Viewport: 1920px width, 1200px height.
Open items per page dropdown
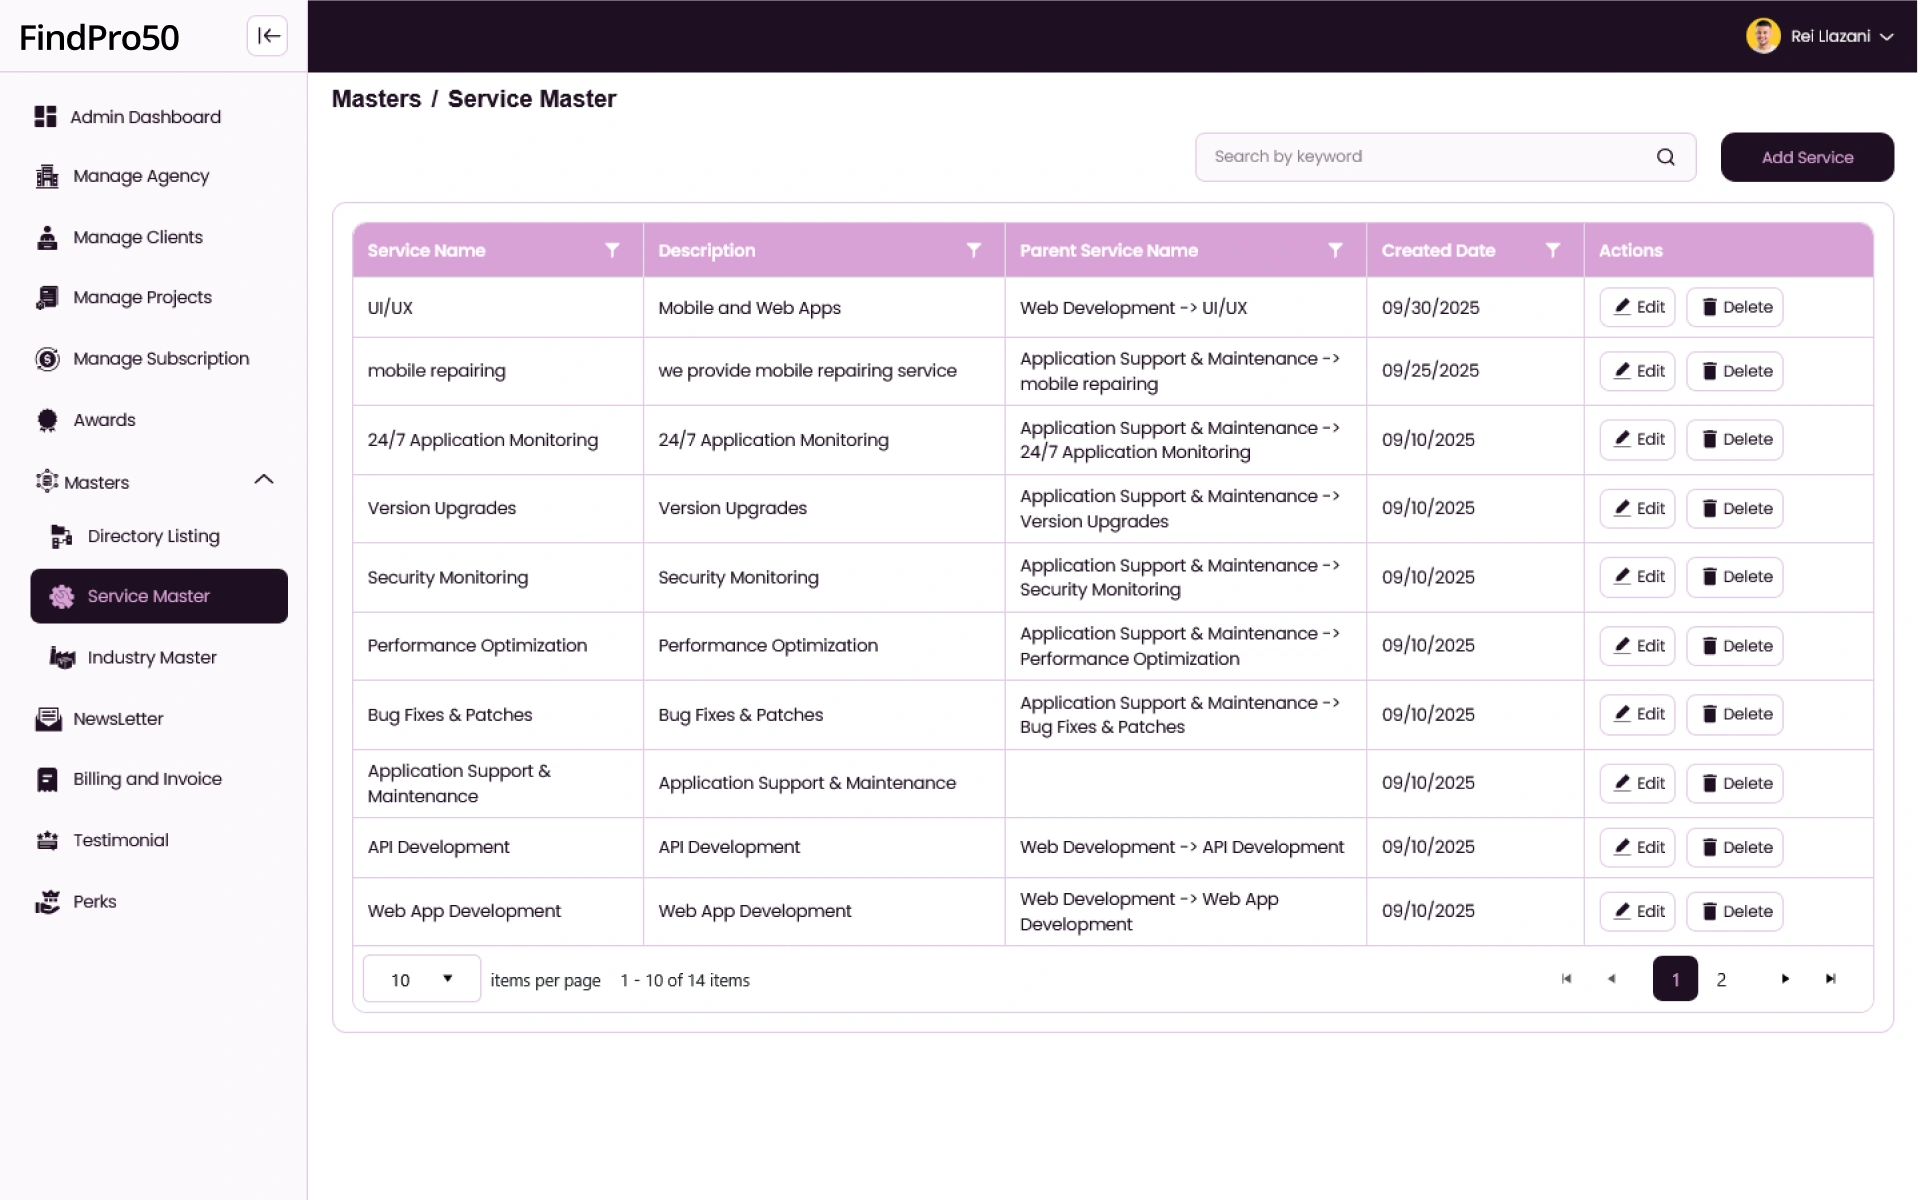[x=421, y=979]
